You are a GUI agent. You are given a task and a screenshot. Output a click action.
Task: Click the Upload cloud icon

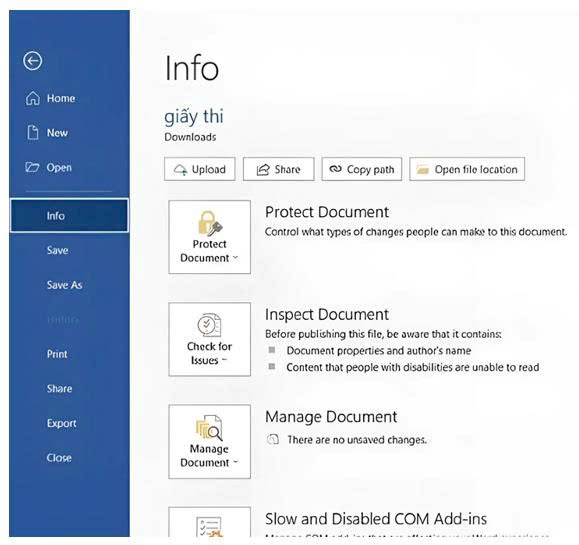tap(181, 169)
